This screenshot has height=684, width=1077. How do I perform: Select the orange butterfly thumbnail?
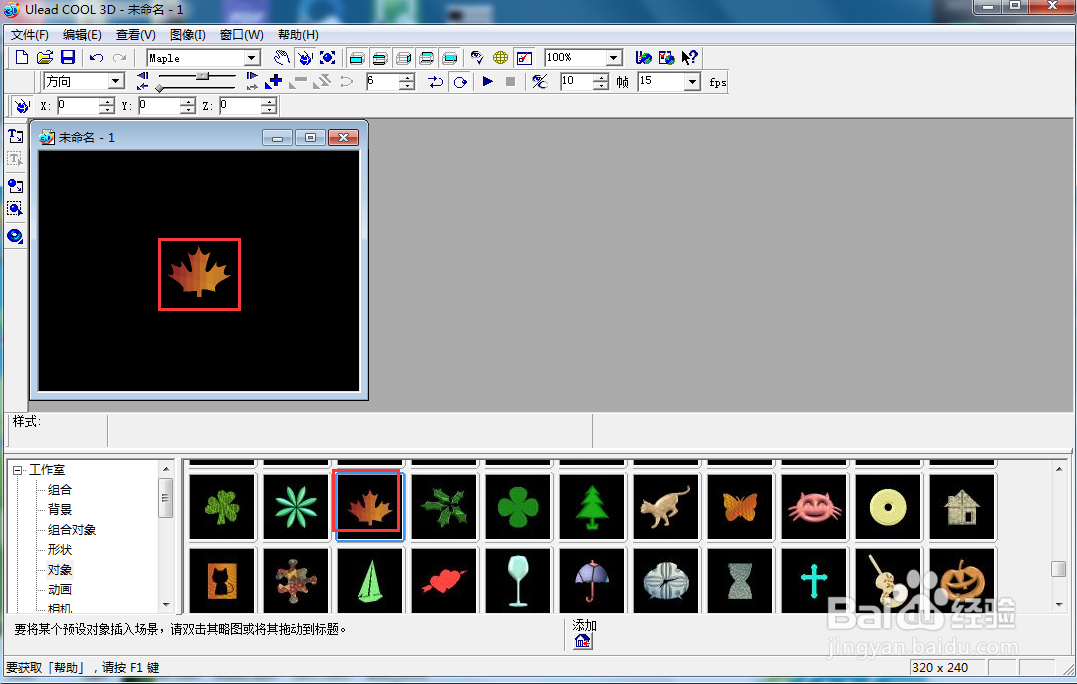[x=740, y=507]
